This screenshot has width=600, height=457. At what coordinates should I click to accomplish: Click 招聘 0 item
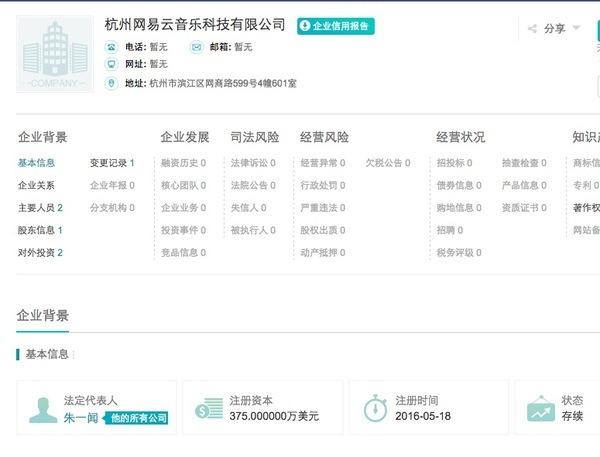pos(450,230)
